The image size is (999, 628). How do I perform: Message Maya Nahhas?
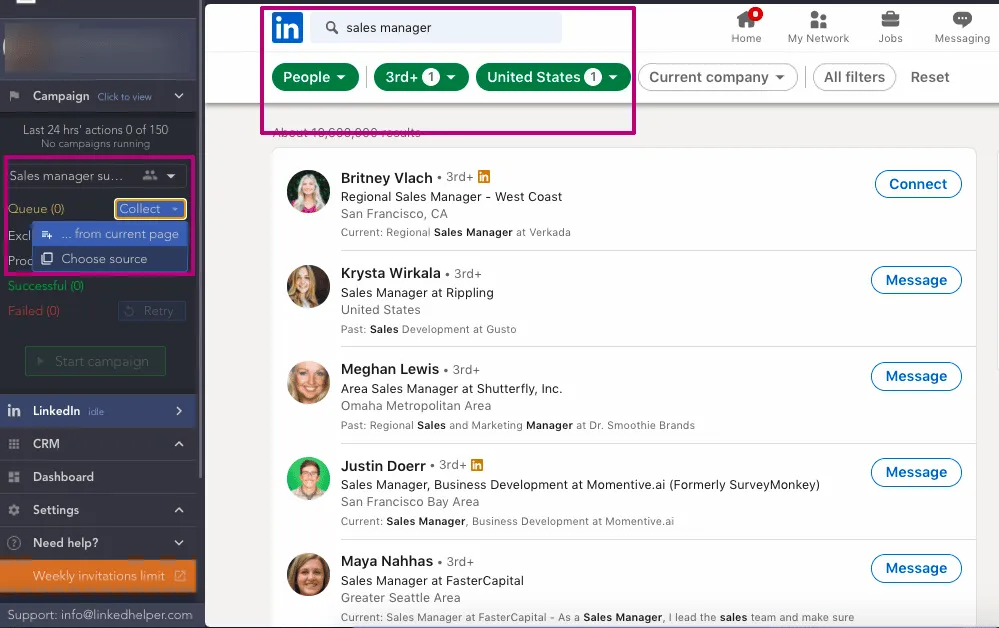pyautogui.click(x=916, y=568)
